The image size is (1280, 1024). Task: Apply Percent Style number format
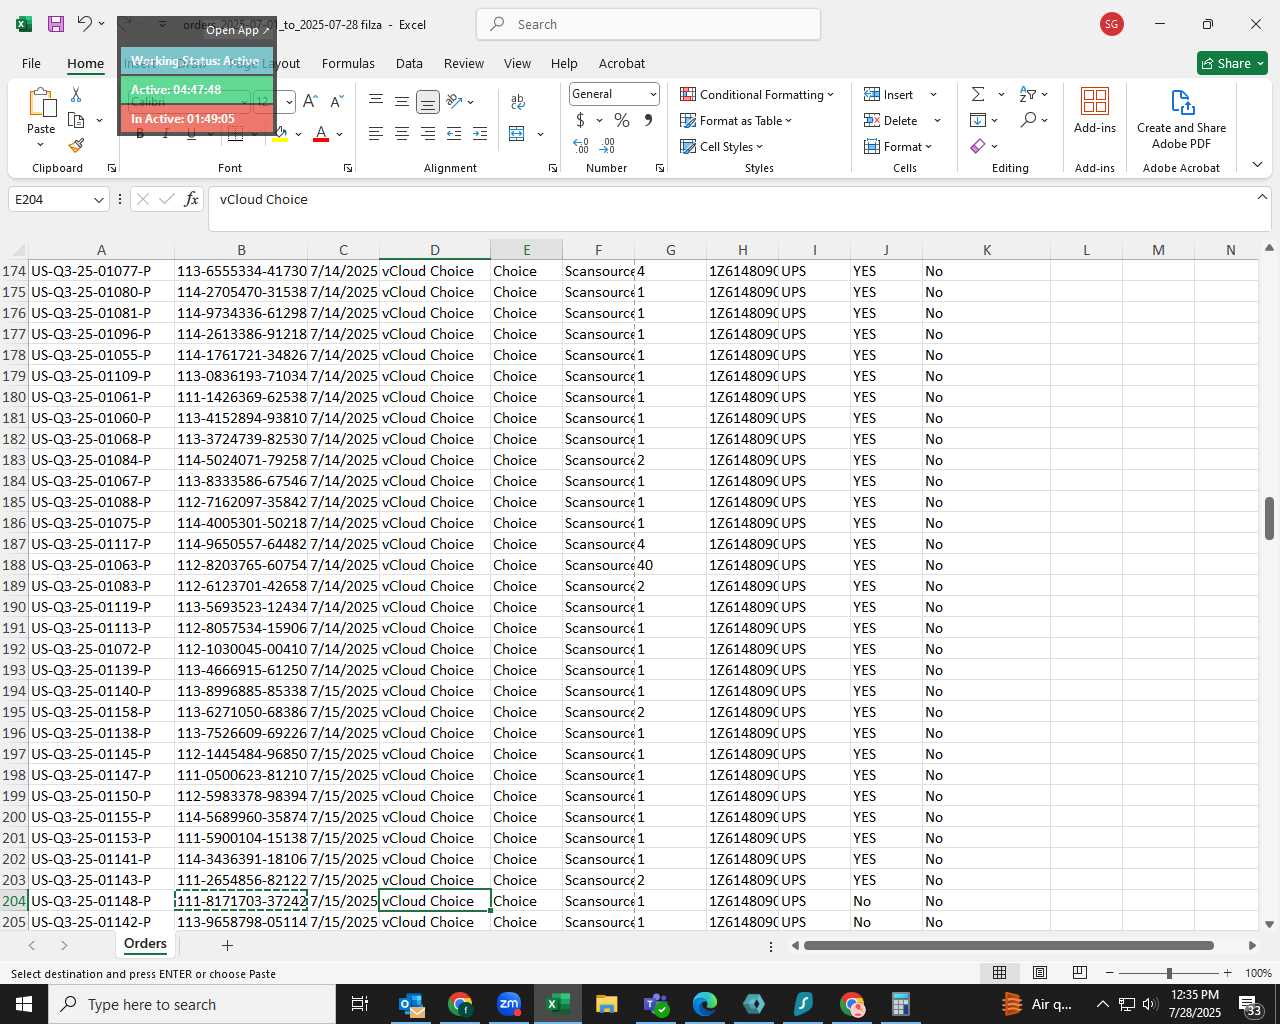[622, 120]
